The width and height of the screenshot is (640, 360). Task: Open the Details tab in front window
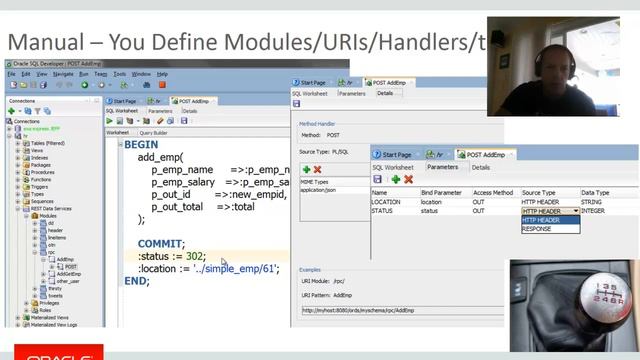tap(480, 167)
